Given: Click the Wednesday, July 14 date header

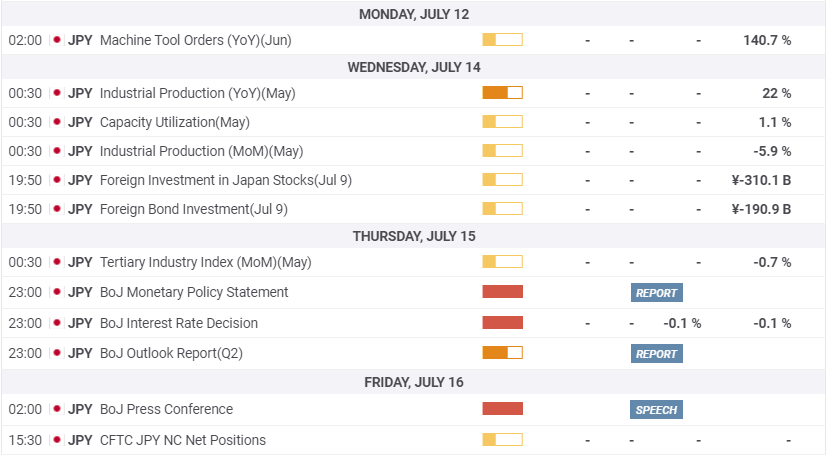Looking at the screenshot, I should pyautogui.click(x=413, y=67).
